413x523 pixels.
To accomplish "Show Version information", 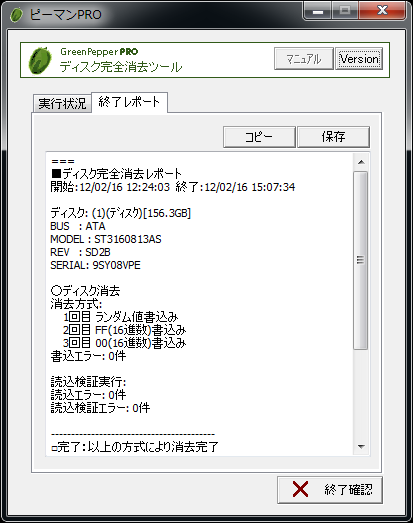I will pyautogui.click(x=359, y=59).
